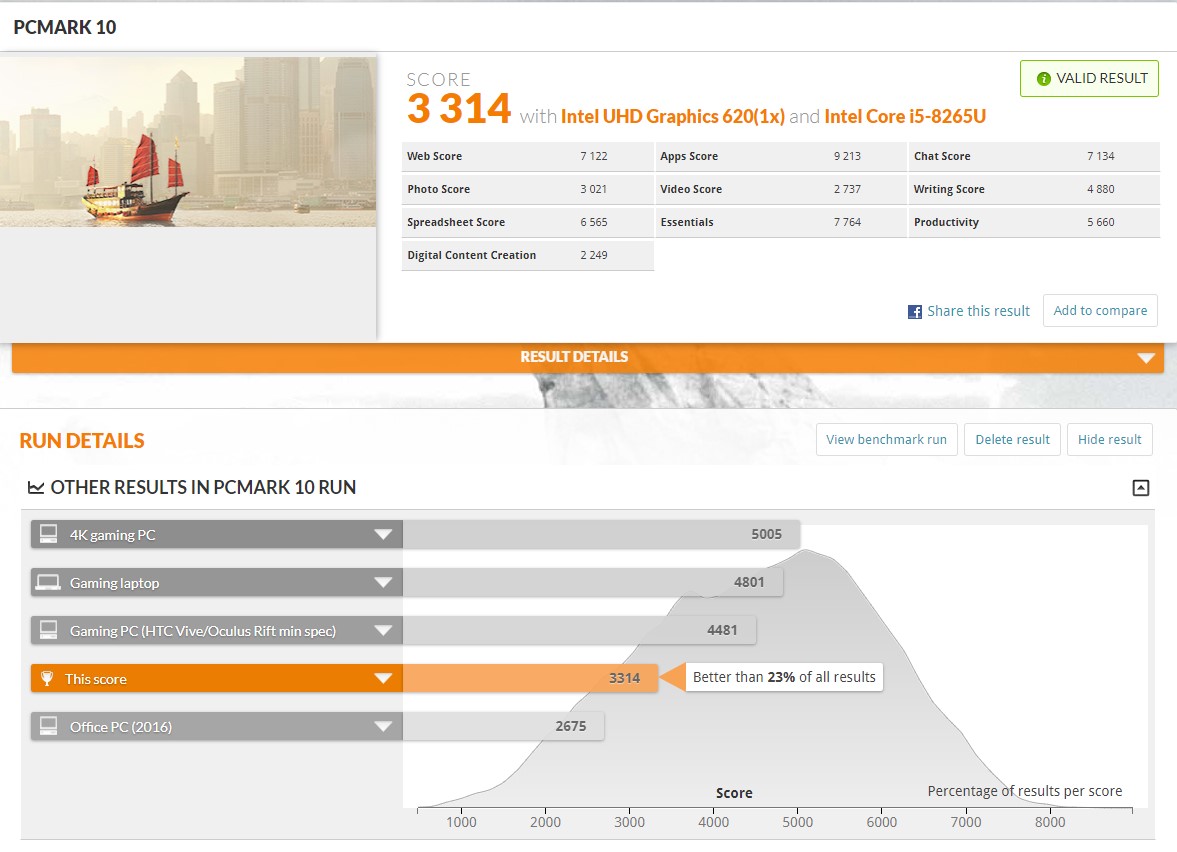Screen dimensions: 1177x852
Task: Click the green info icon in Valid Result
Action: (1043, 79)
